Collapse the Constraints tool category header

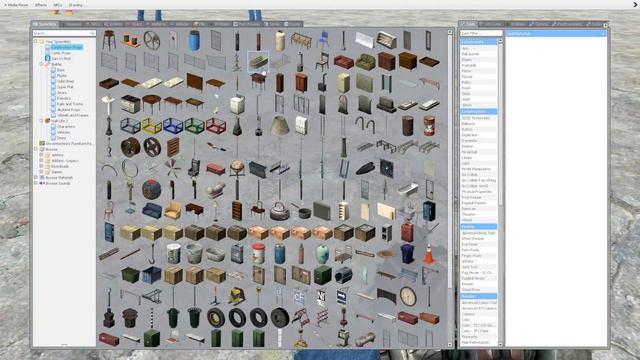pos(478,42)
